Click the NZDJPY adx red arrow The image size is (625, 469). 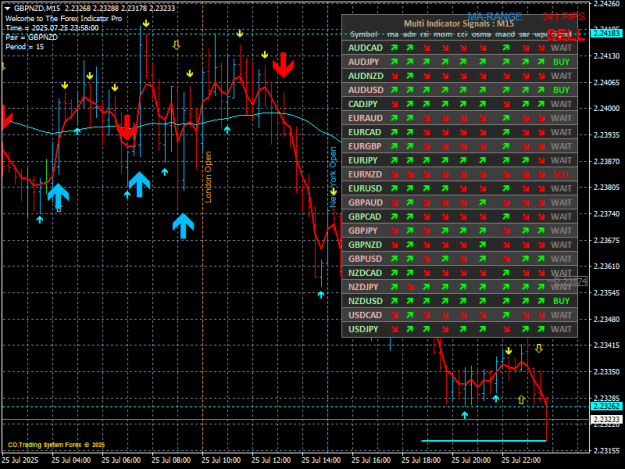click(x=410, y=287)
